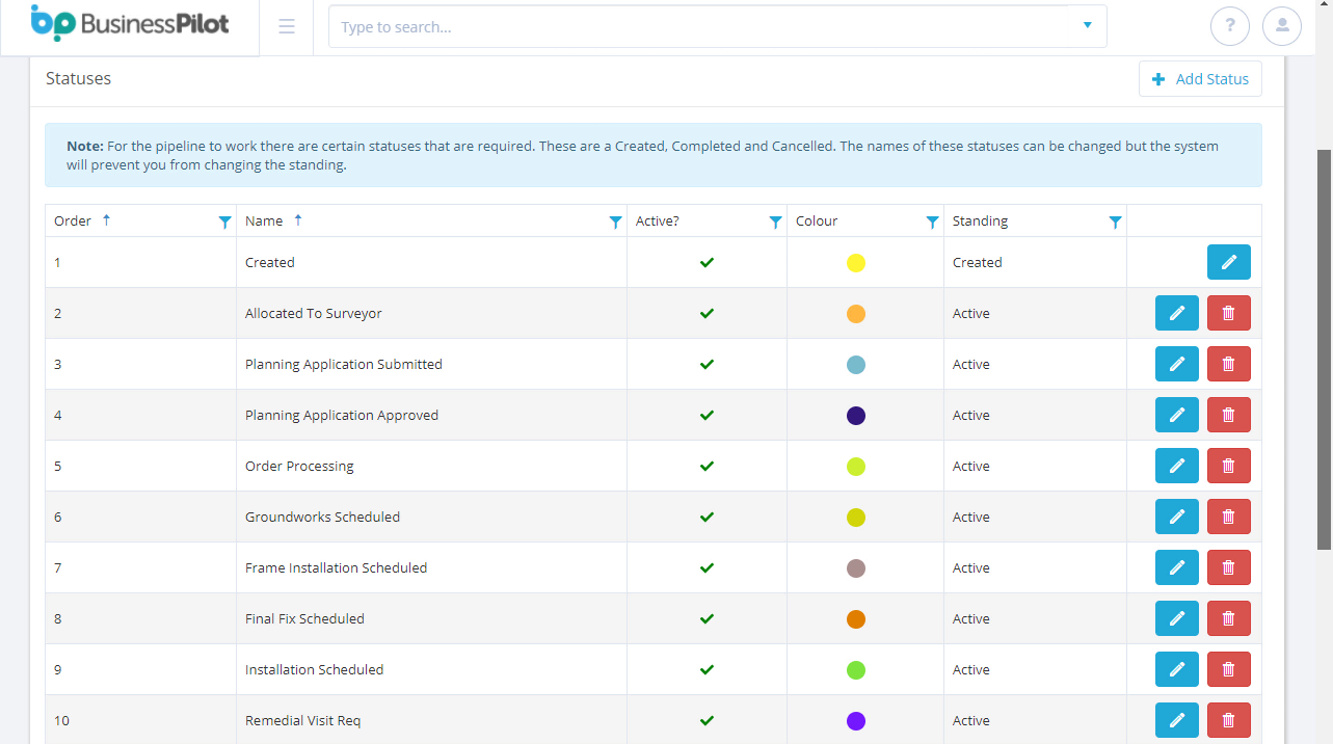Delete the Final Fix Scheduled status

coord(1228,619)
